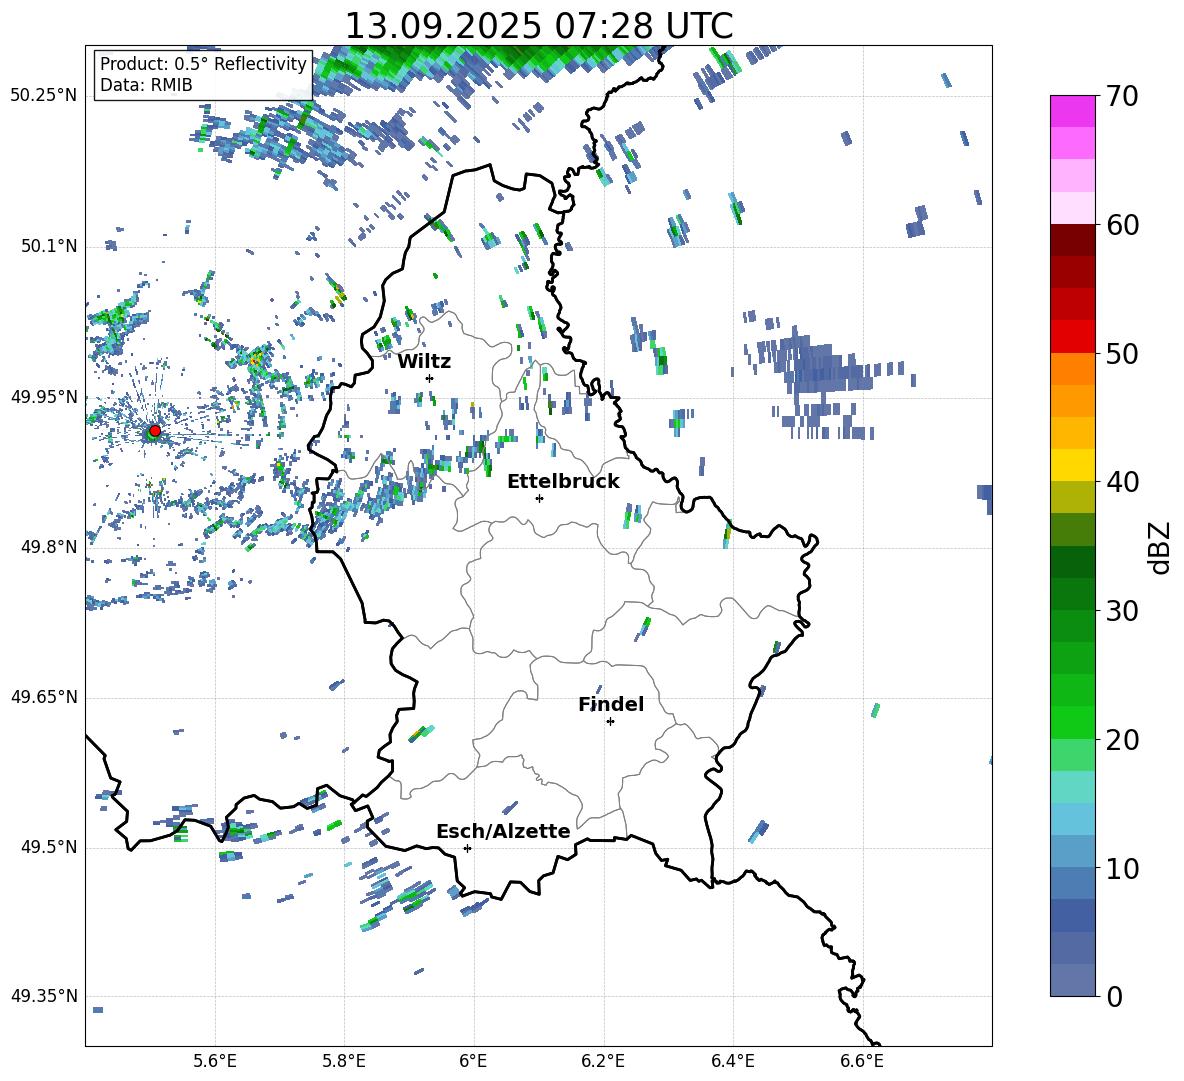Image resolution: width=1184 pixels, height=1081 pixels.
Task: Click the Ettelbruck station cross marker
Action: [539, 498]
